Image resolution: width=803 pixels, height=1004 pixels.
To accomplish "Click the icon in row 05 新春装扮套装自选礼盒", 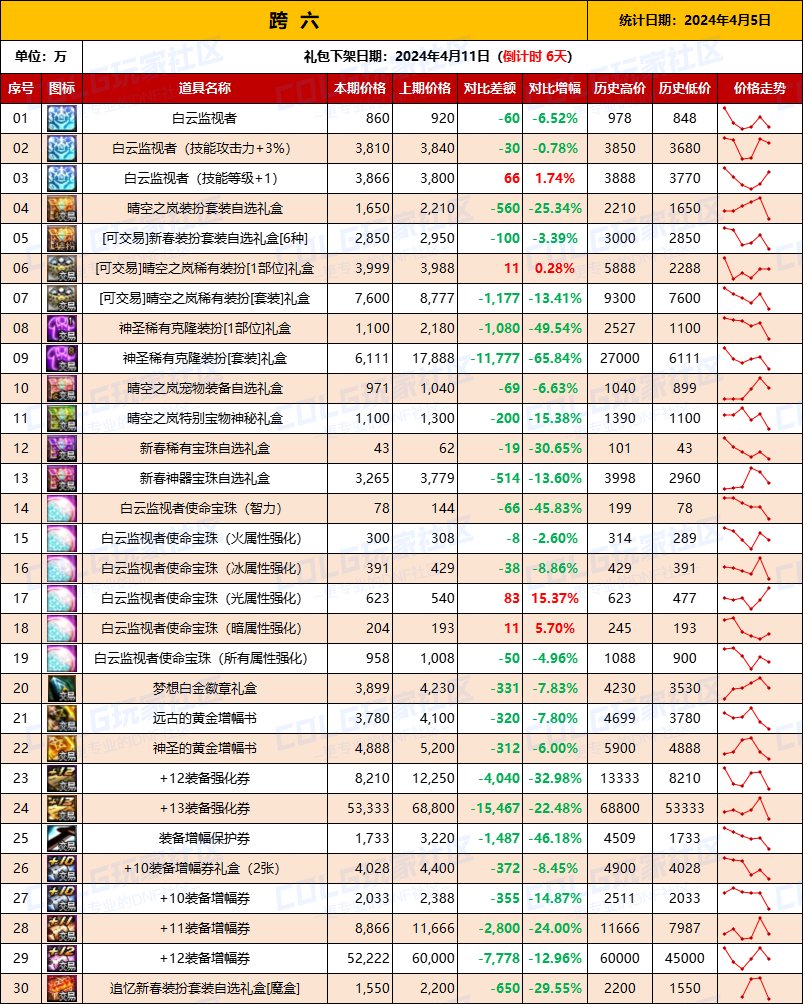I will coord(62,238).
